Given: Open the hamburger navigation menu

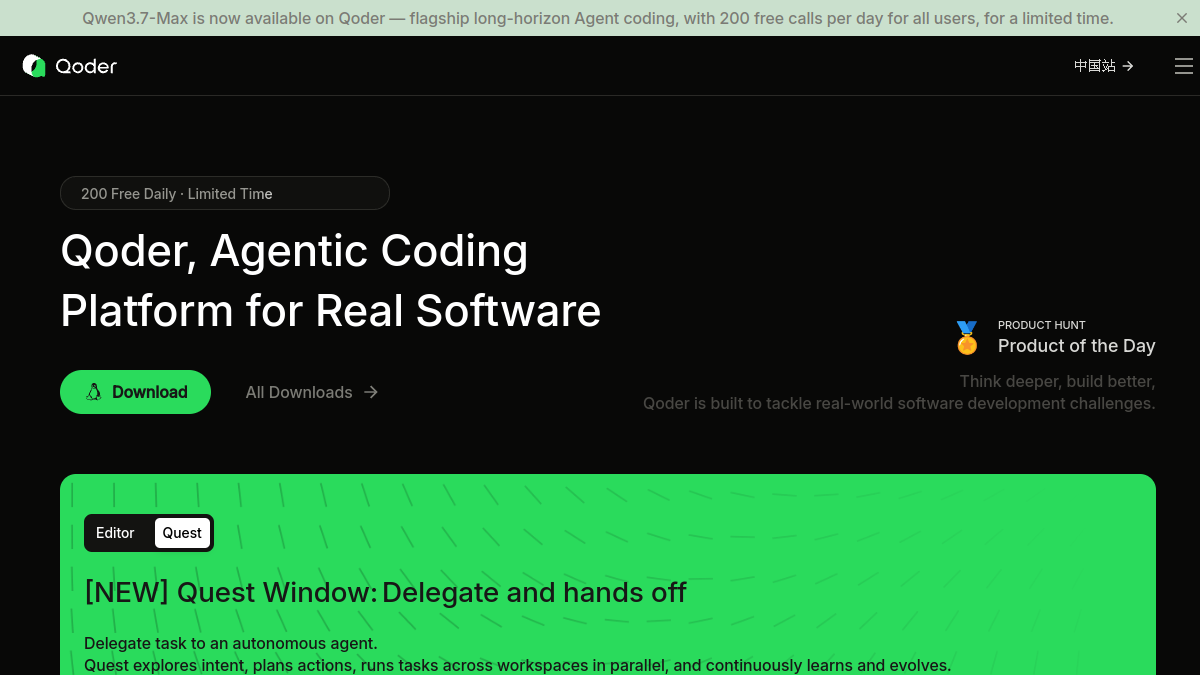Looking at the screenshot, I should 1184,66.
